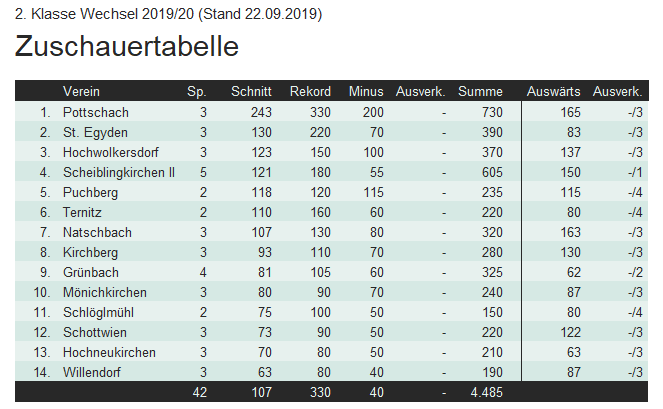Screen dimensions: 663x409
Task: Click the Schlöglmühl team name
Action: (x=99, y=313)
